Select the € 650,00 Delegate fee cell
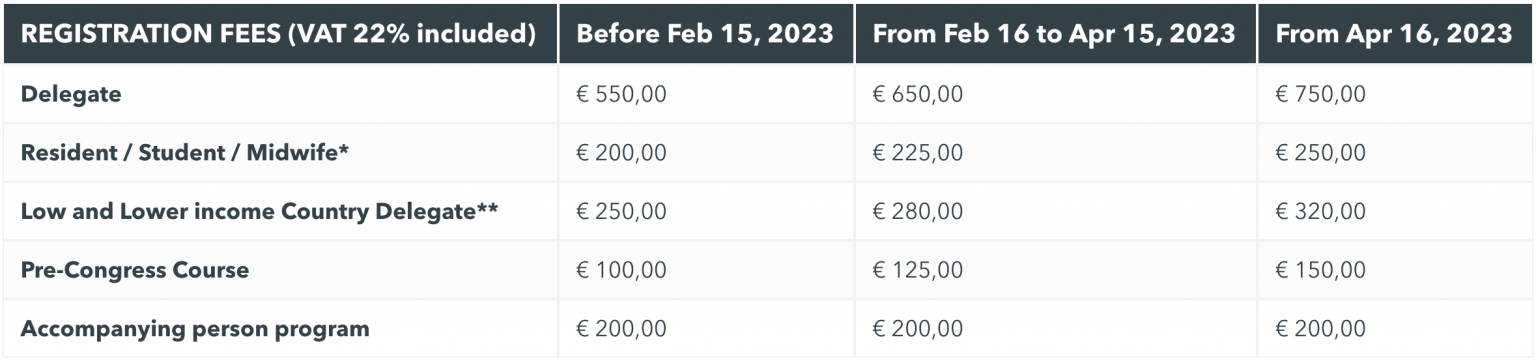The height and width of the screenshot is (361, 1536). coord(918,94)
